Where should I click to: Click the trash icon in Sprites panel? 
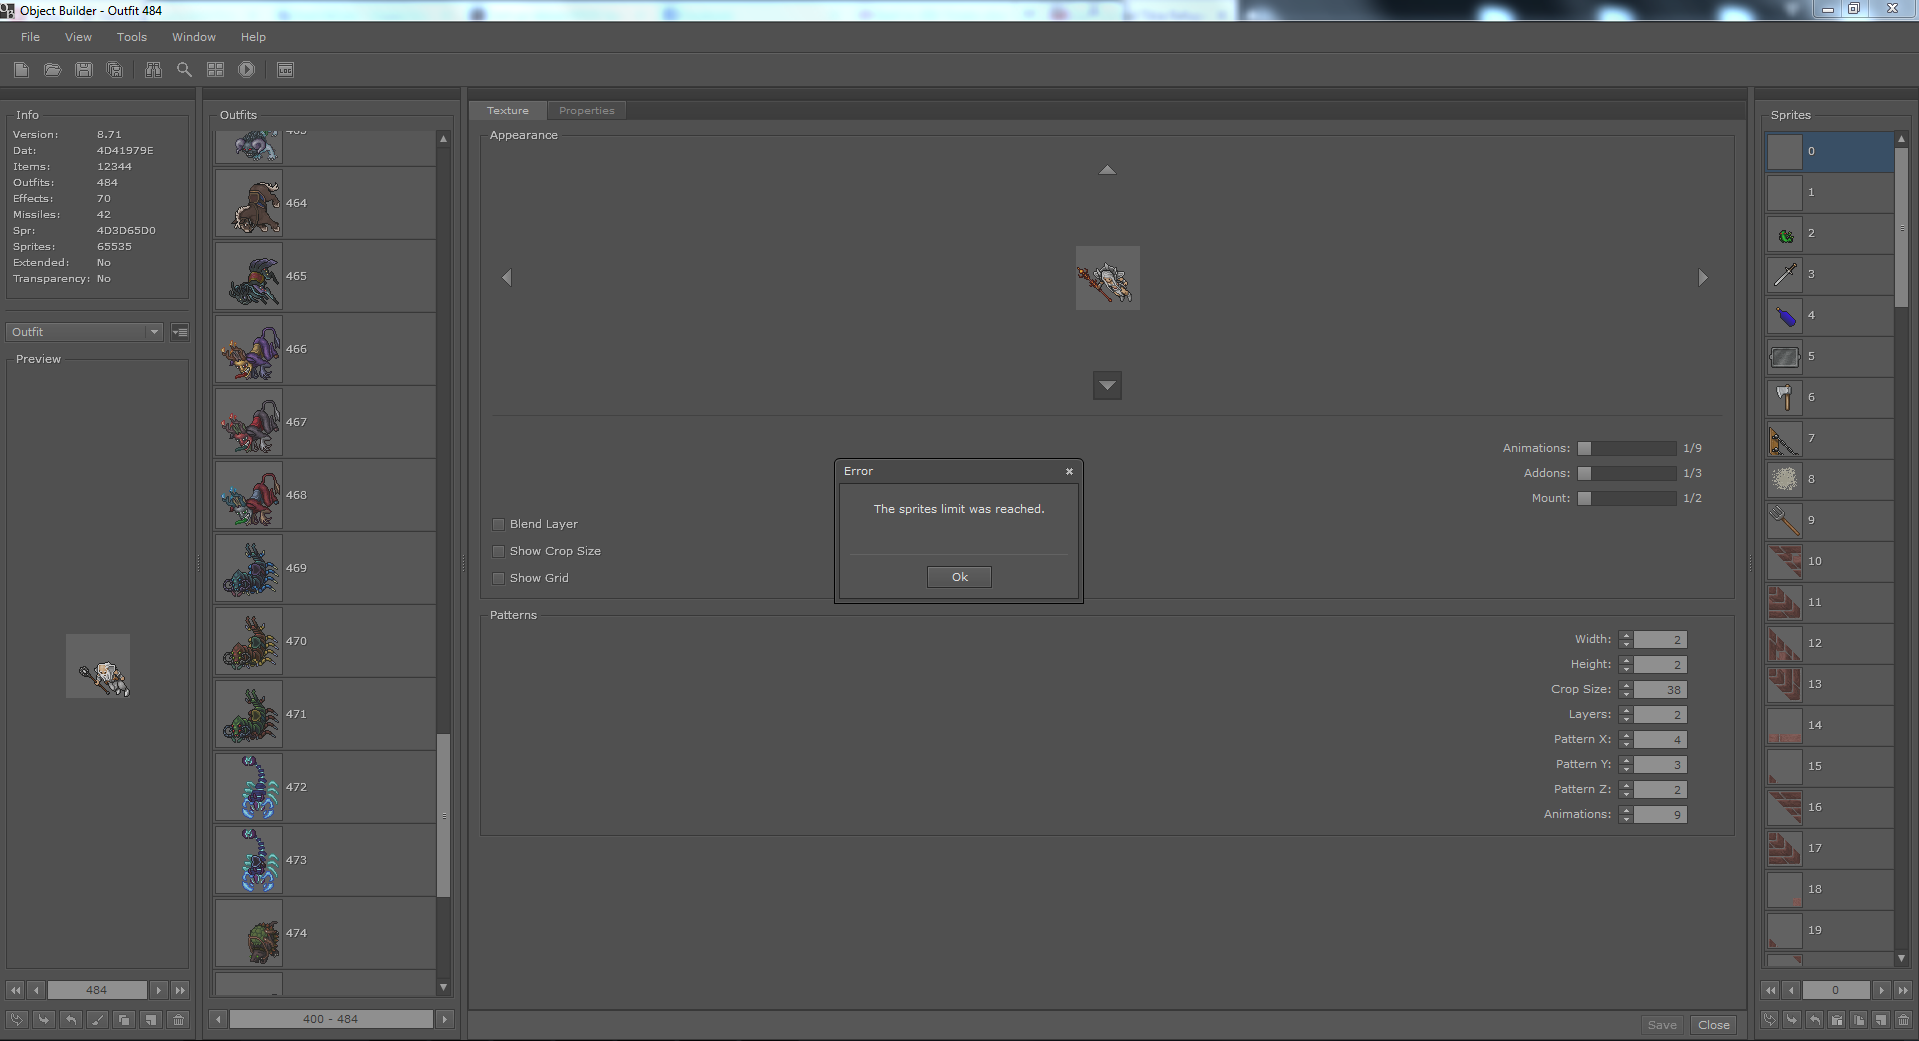pos(1903,1020)
